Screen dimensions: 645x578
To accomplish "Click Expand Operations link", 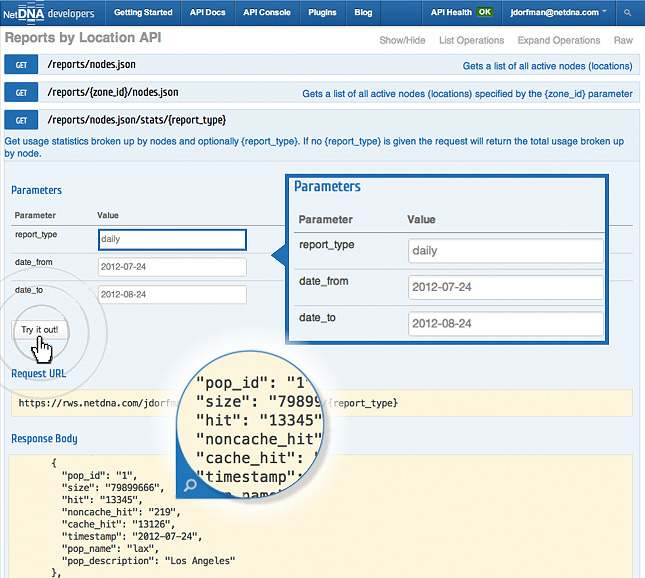I will click(x=559, y=40).
